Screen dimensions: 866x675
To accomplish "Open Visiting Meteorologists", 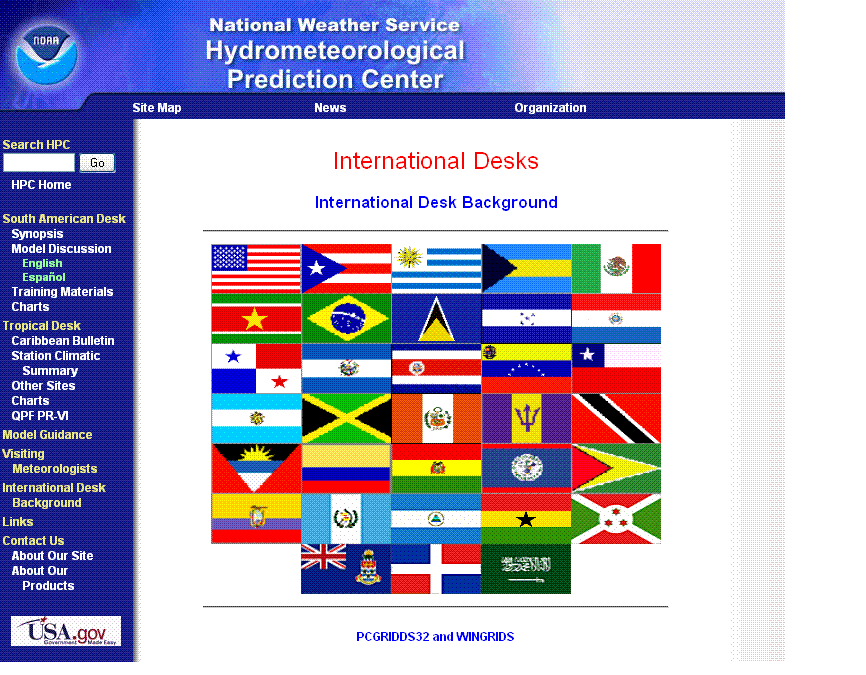I will click(50, 461).
